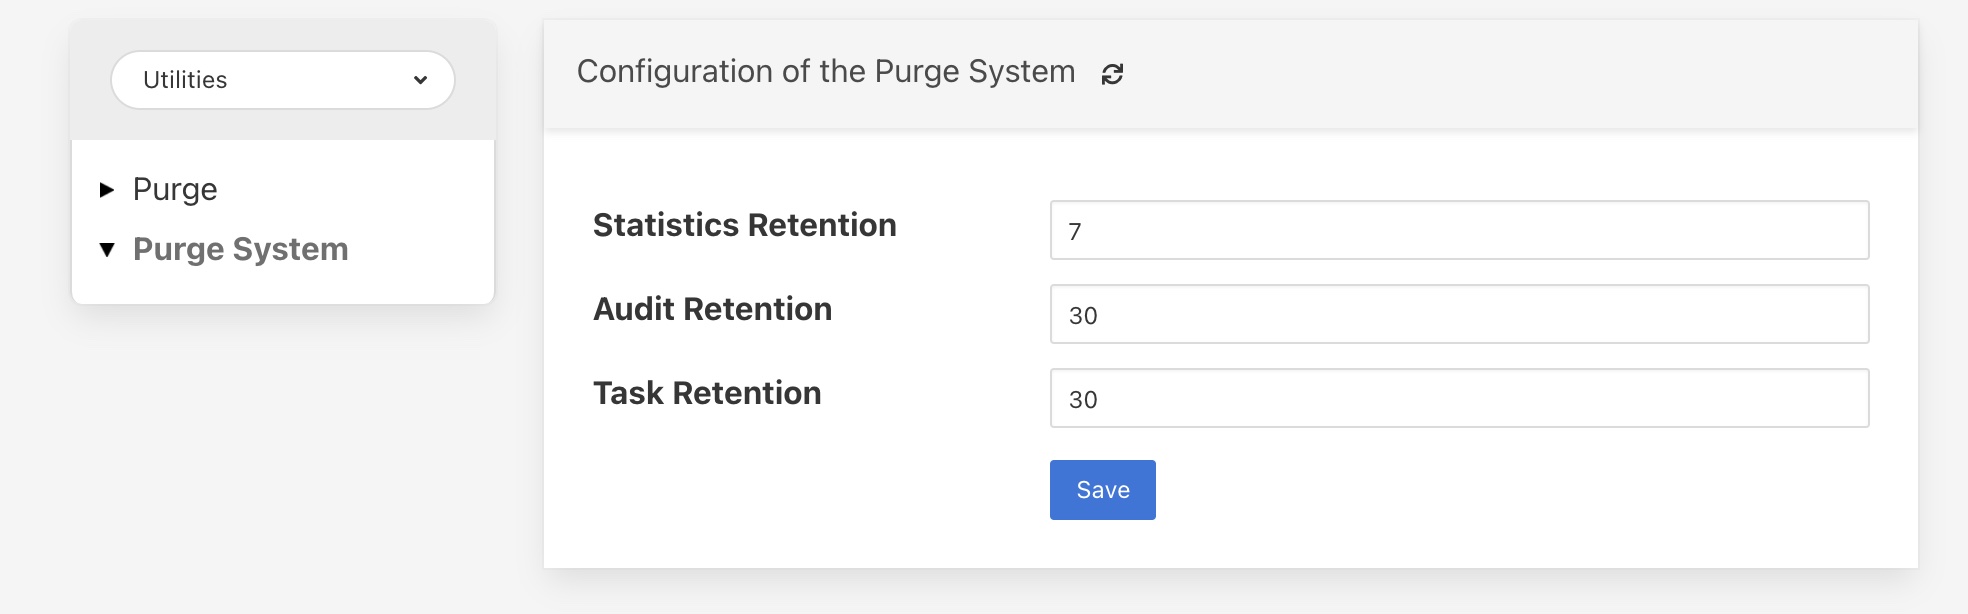Select the Purge navigation entry
1968x614 pixels.
click(175, 189)
